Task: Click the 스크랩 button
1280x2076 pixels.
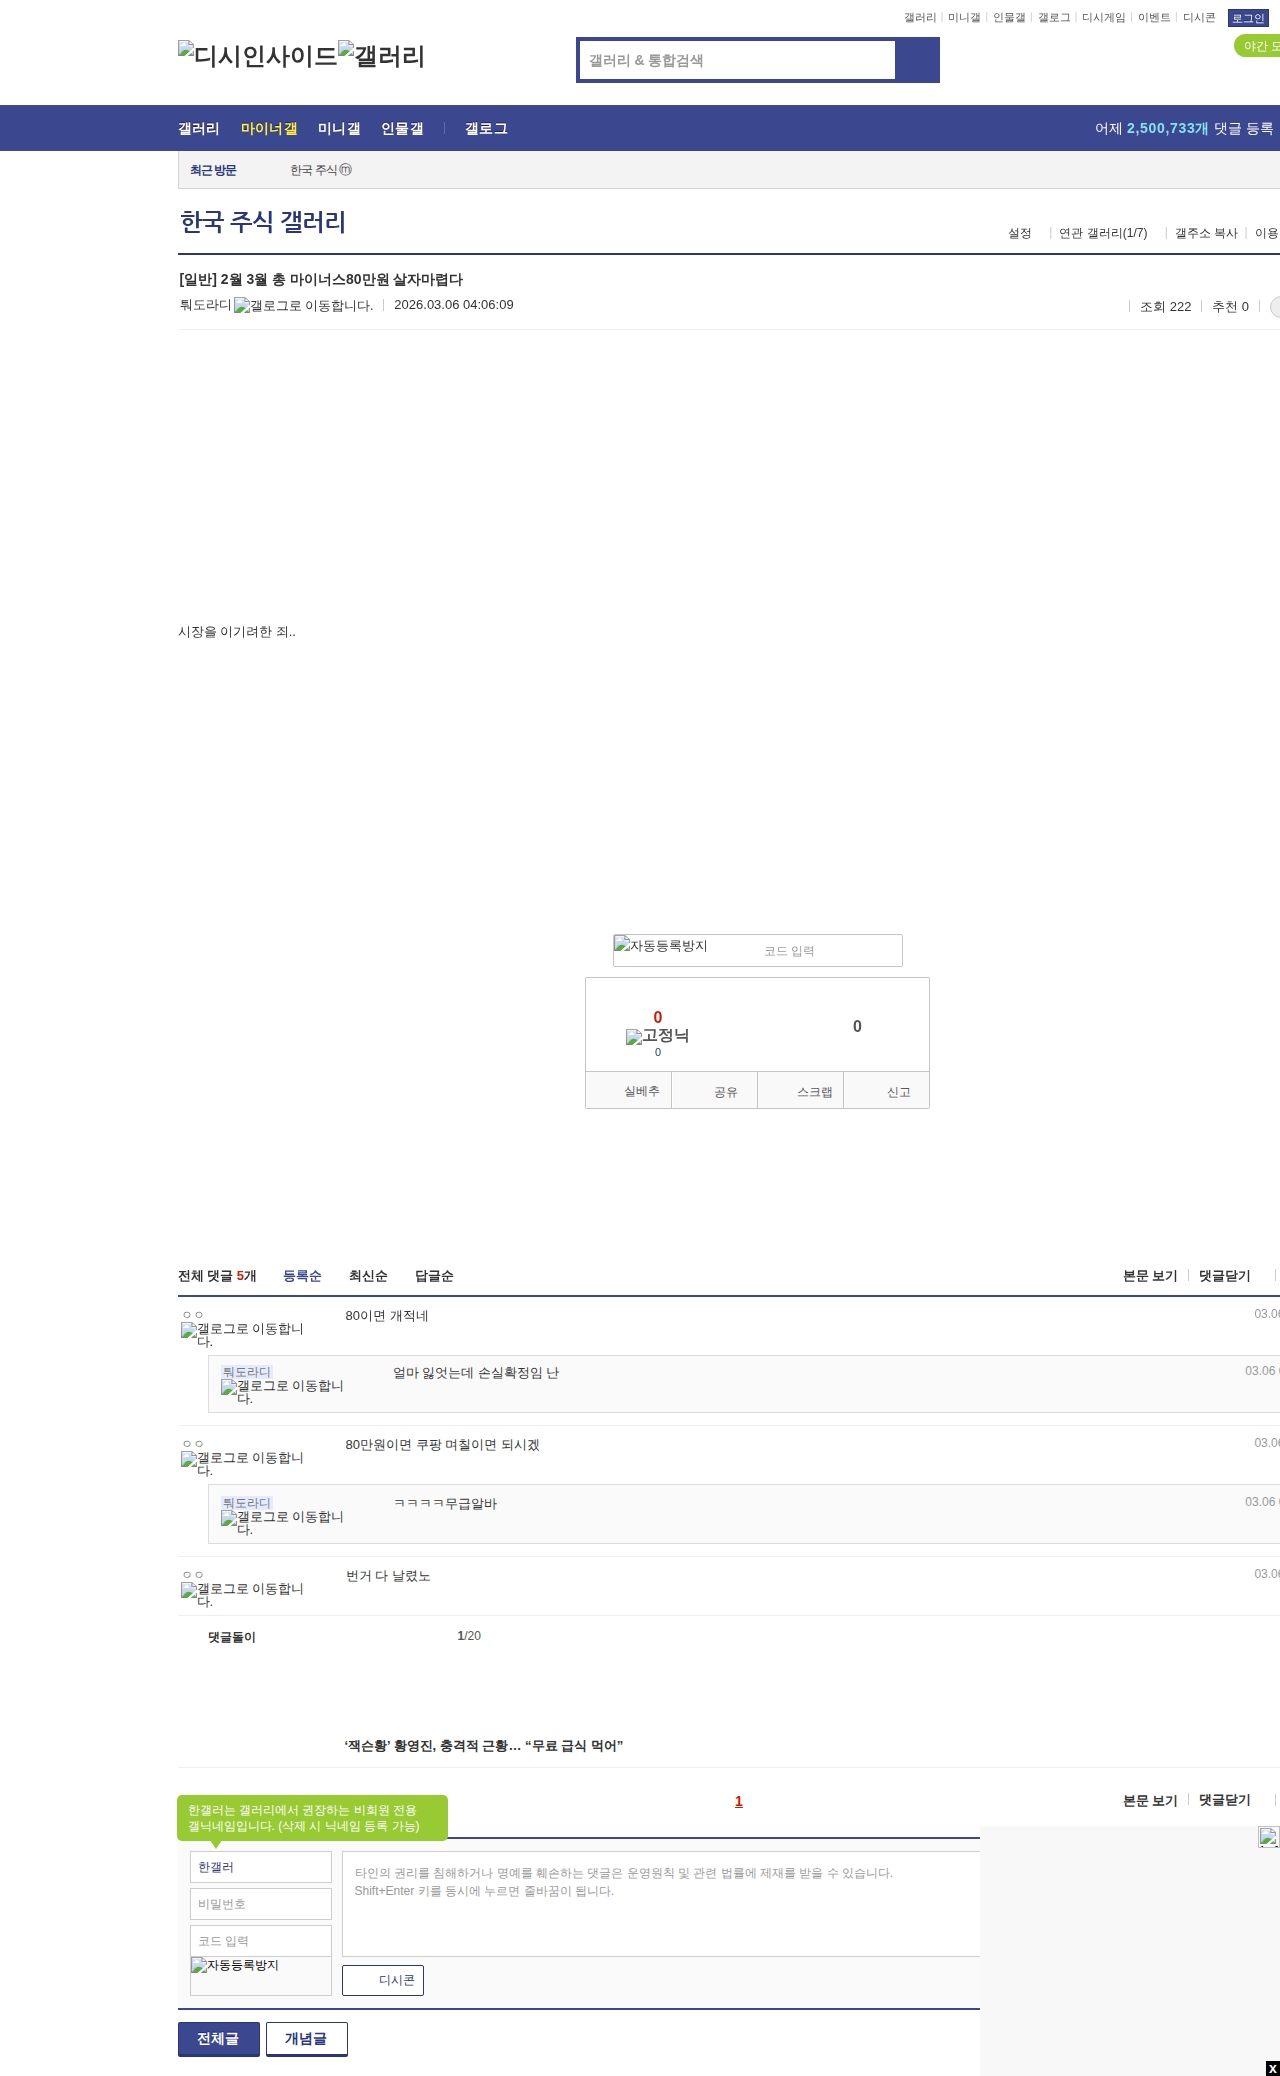Action: tap(801, 1091)
